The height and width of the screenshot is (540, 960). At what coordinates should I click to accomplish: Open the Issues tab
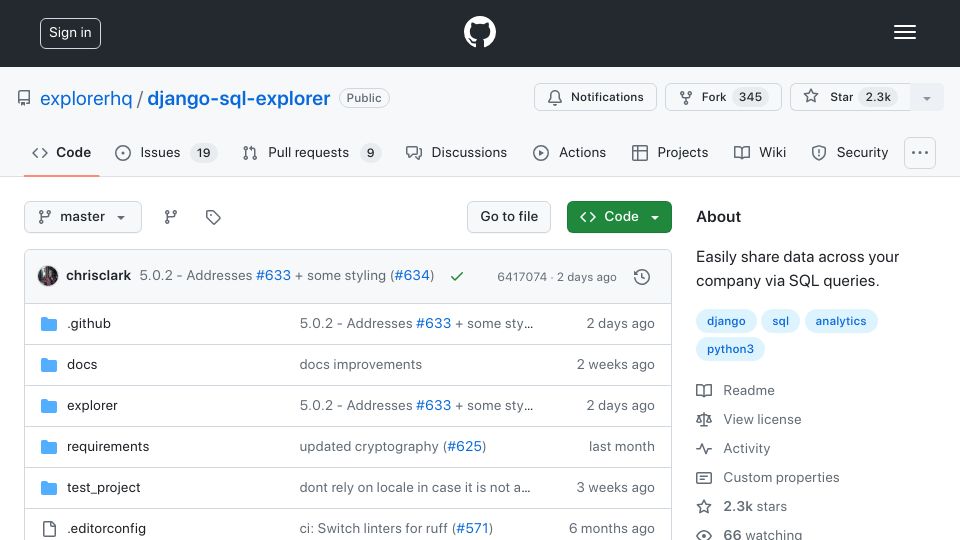[x=166, y=152]
